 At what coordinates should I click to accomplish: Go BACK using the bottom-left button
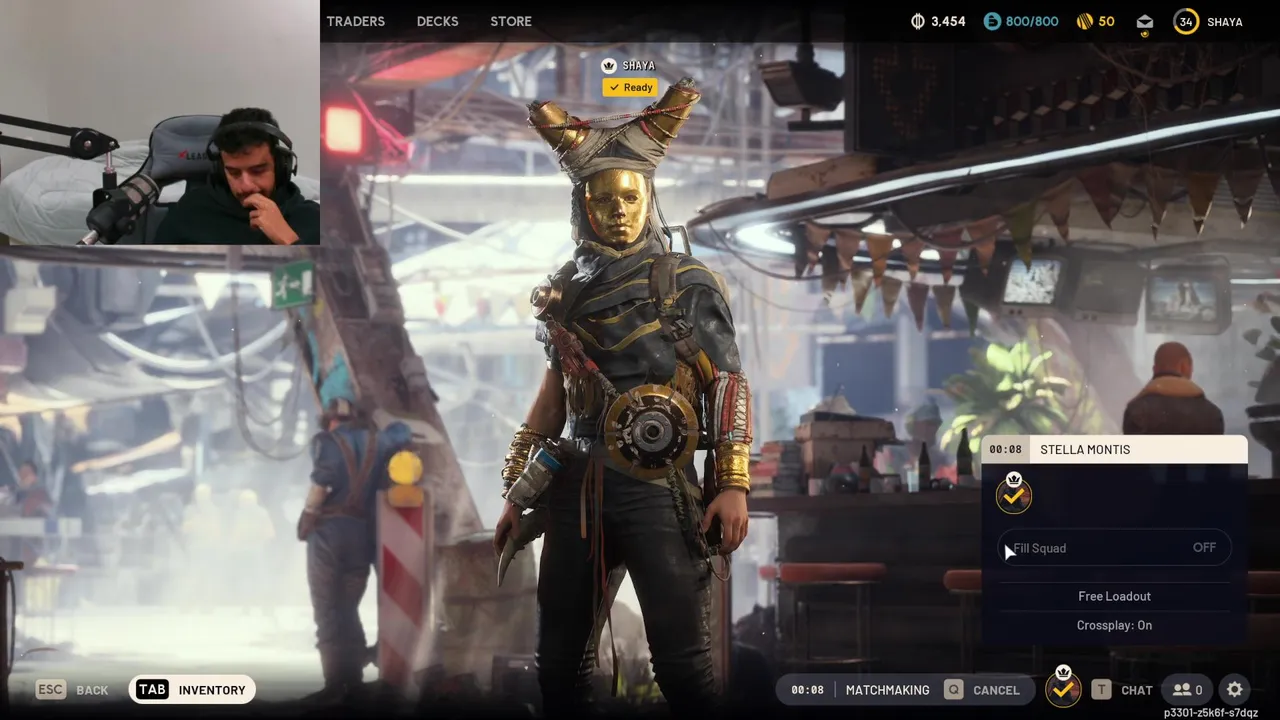72,690
